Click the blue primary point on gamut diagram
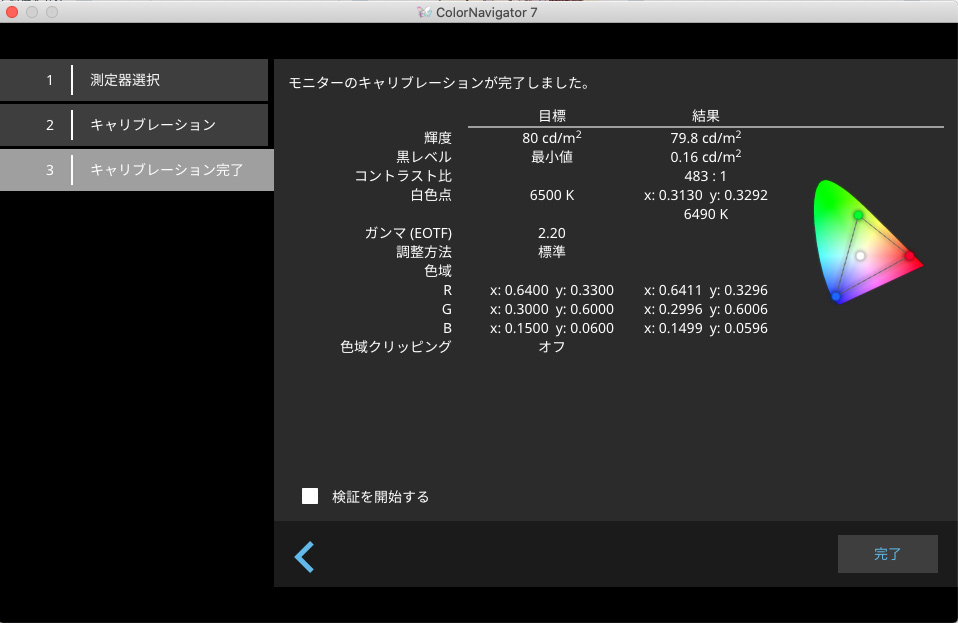958x623 pixels. pos(836,296)
